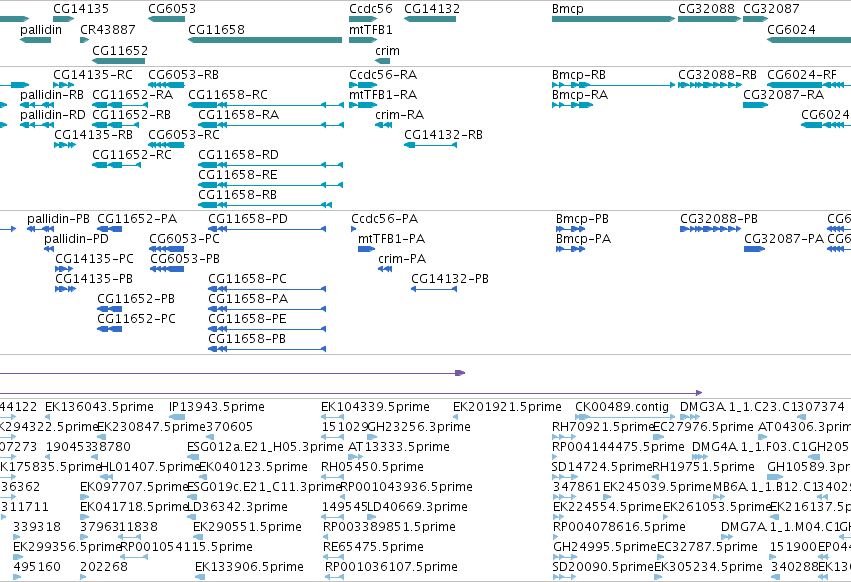Click the Ccdc56-RA transcript label
851x582 pixels.
[x=383, y=74]
